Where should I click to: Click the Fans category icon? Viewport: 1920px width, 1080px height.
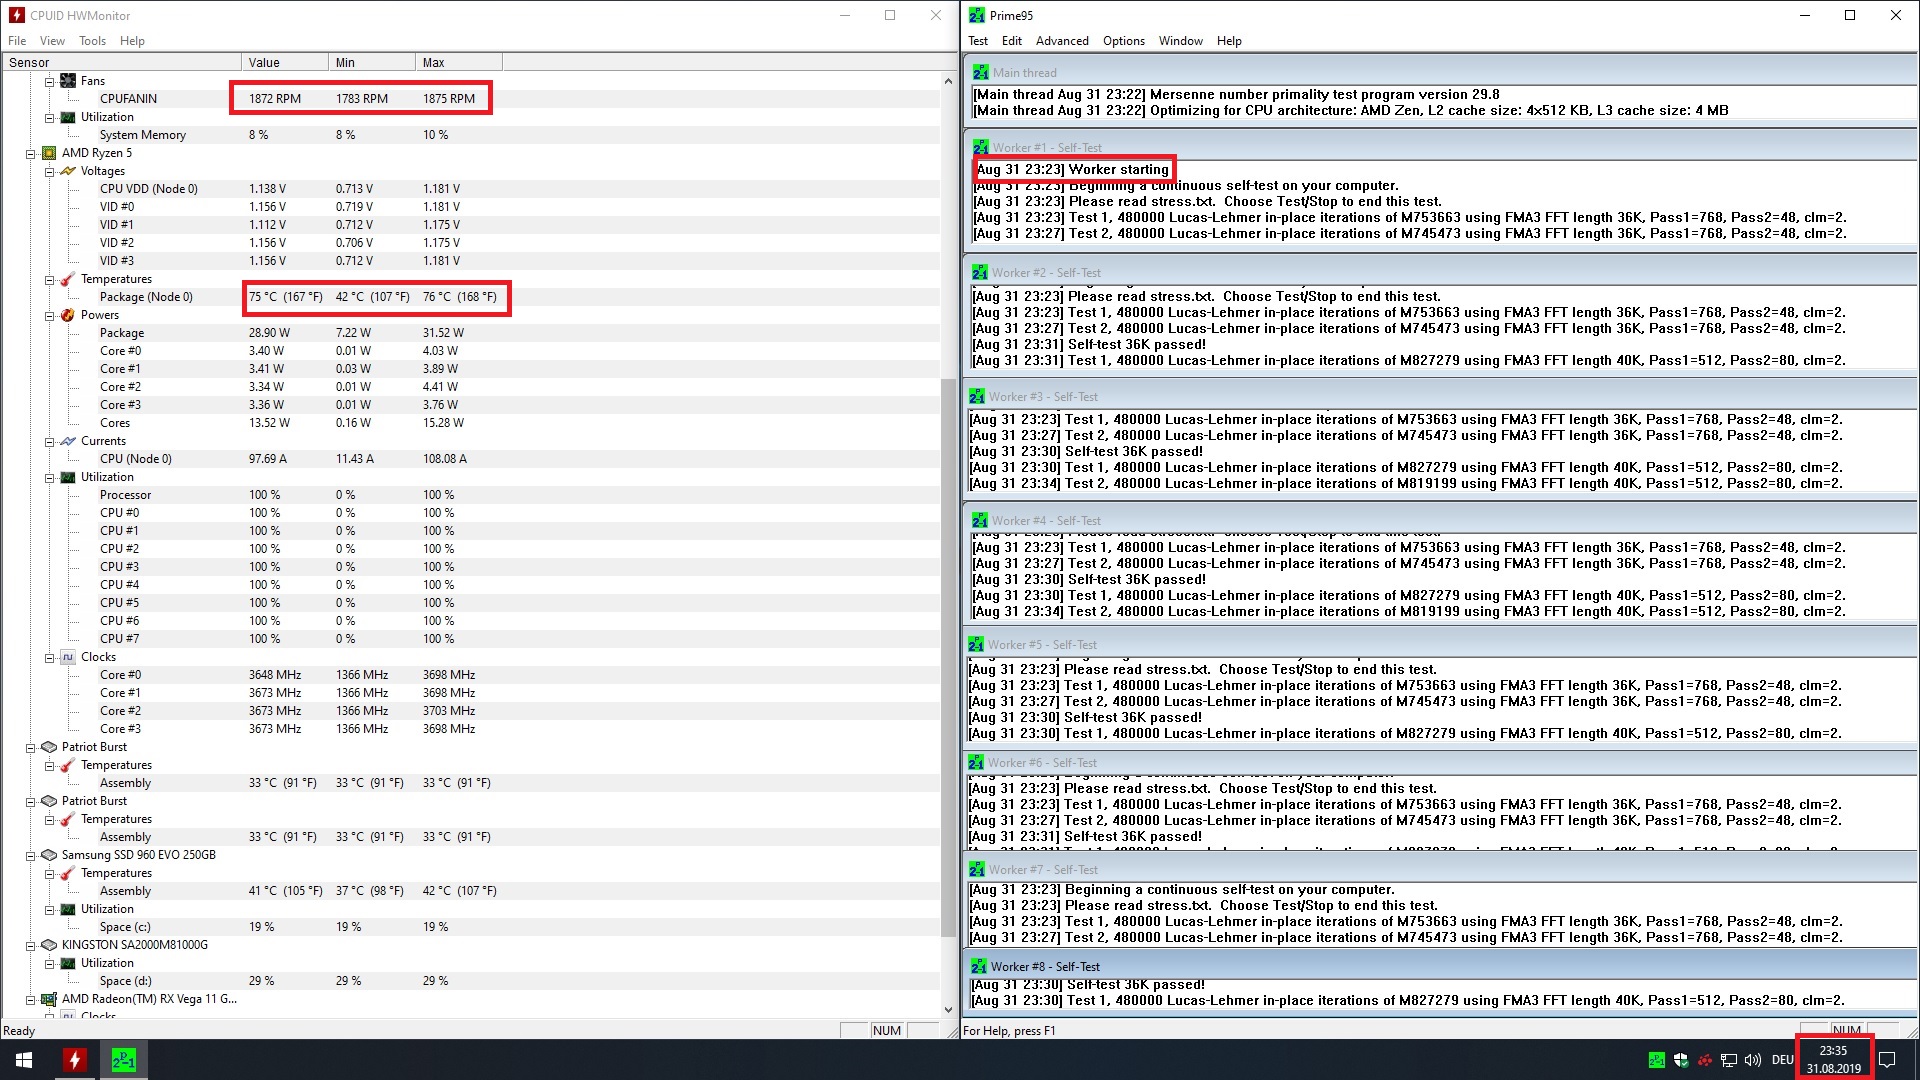[68, 81]
